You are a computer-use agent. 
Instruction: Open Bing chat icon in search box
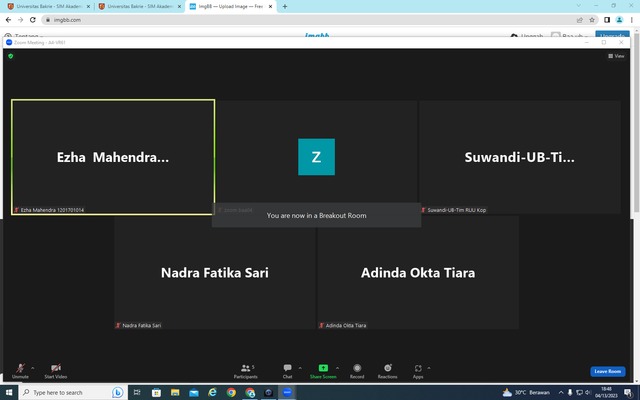118,392
